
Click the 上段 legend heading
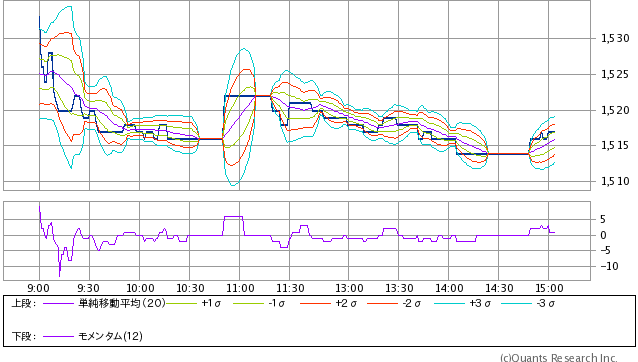pos(24,303)
